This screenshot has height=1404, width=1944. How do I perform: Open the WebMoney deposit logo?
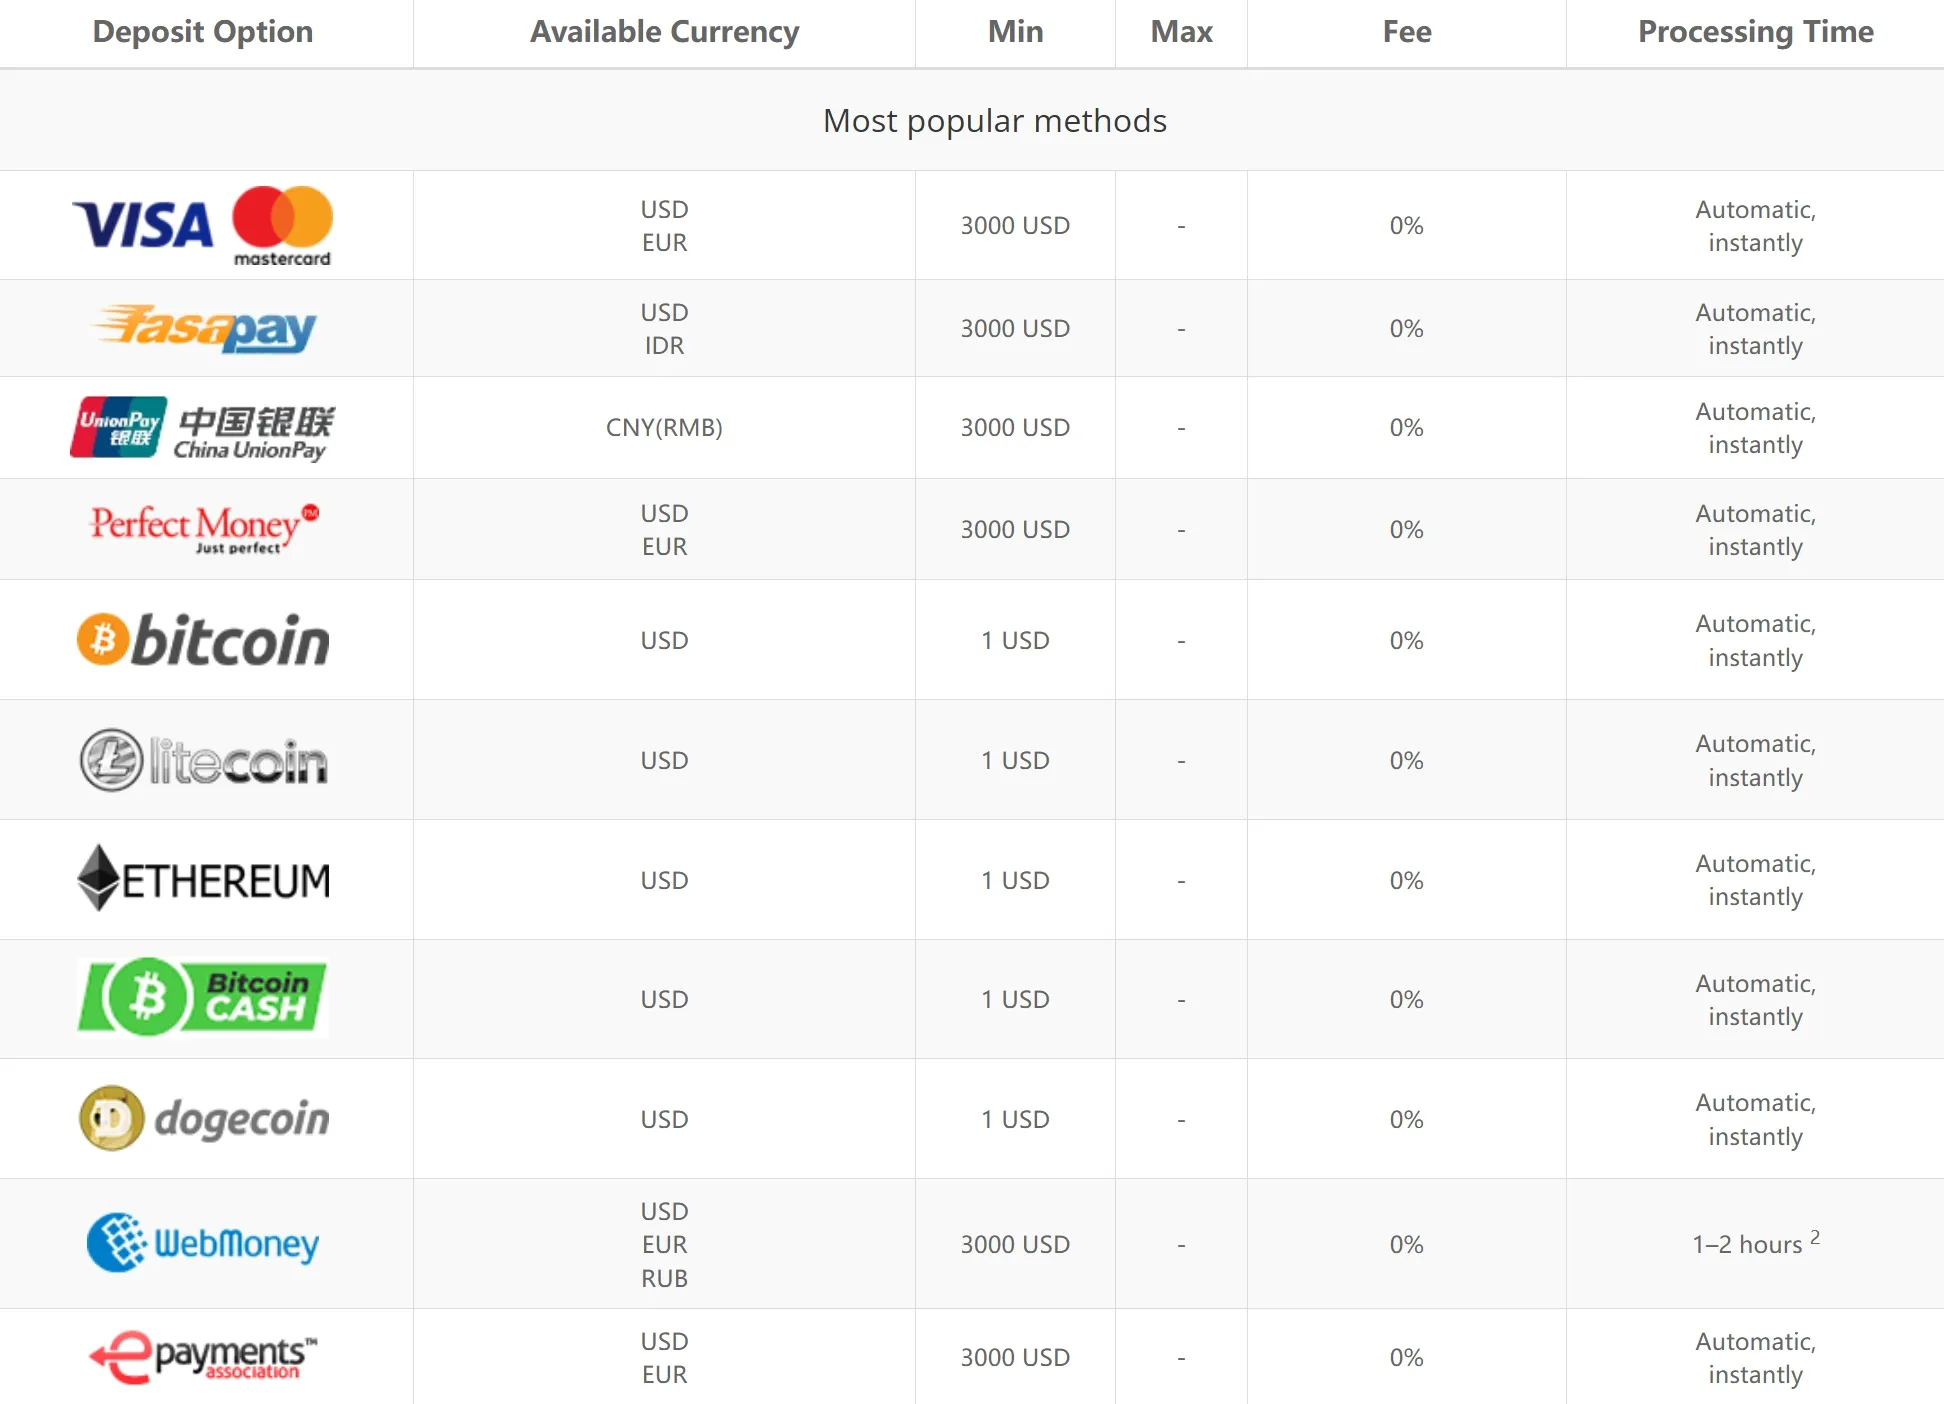(x=203, y=1243)
